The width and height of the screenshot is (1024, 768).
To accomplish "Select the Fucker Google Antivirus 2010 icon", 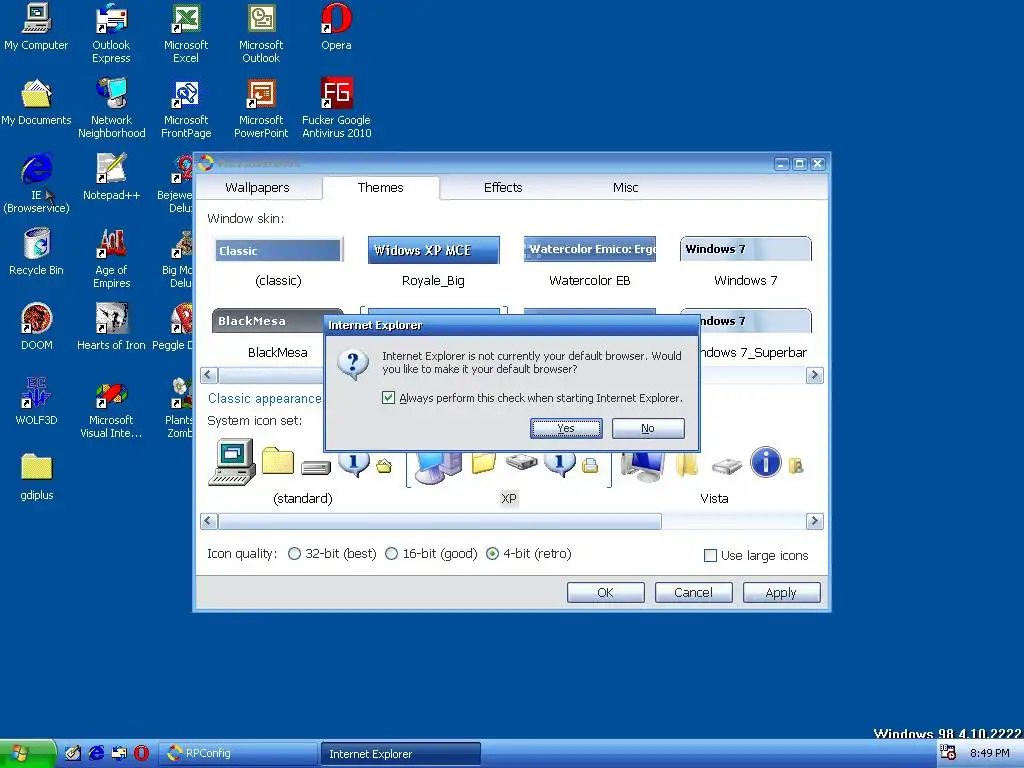I will 336,108.
